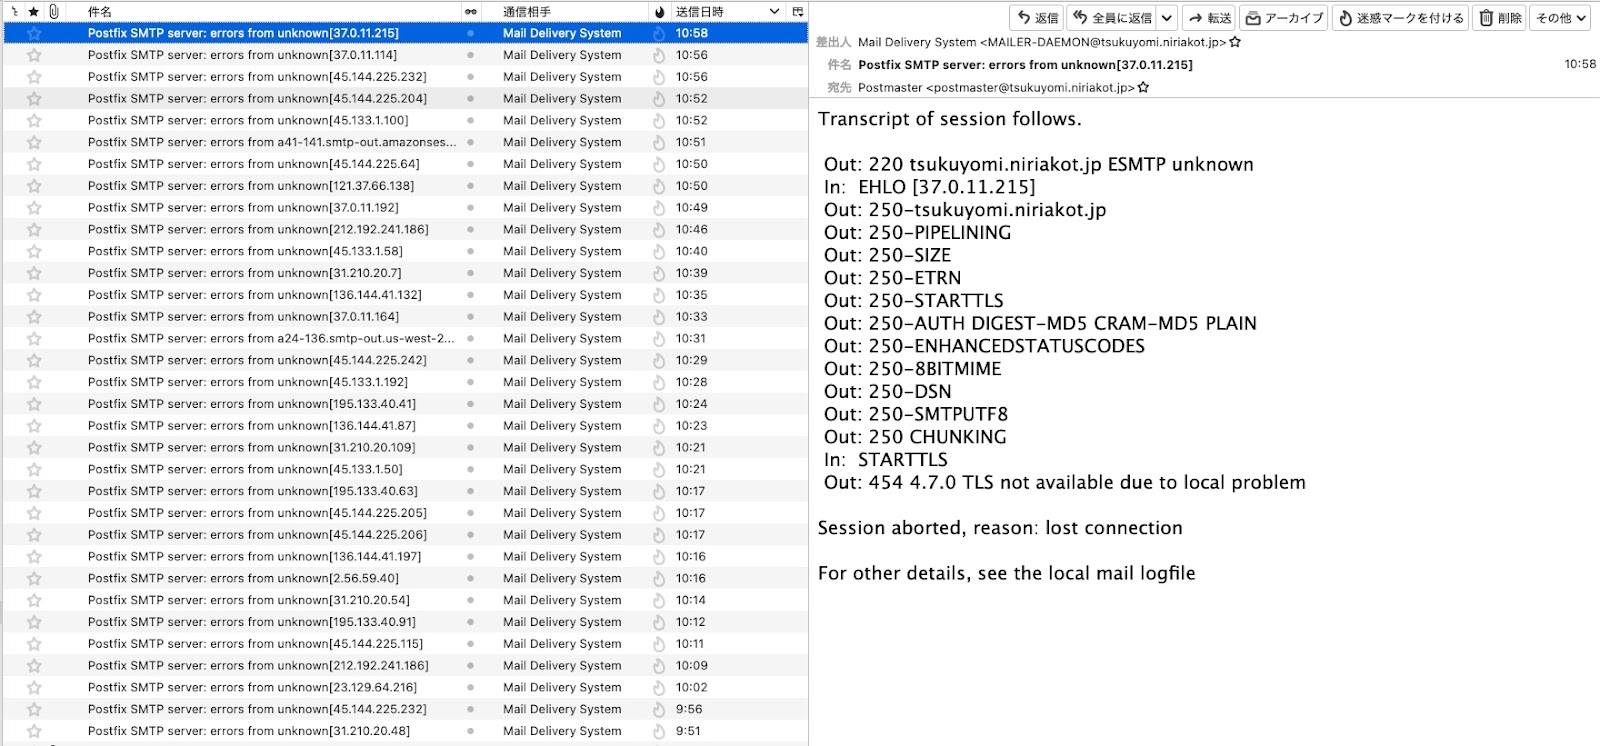Mark junk flame for unknown[37.0.11.164] message
The height and width of the screenshot is (746, 1600).
(659, 317)
